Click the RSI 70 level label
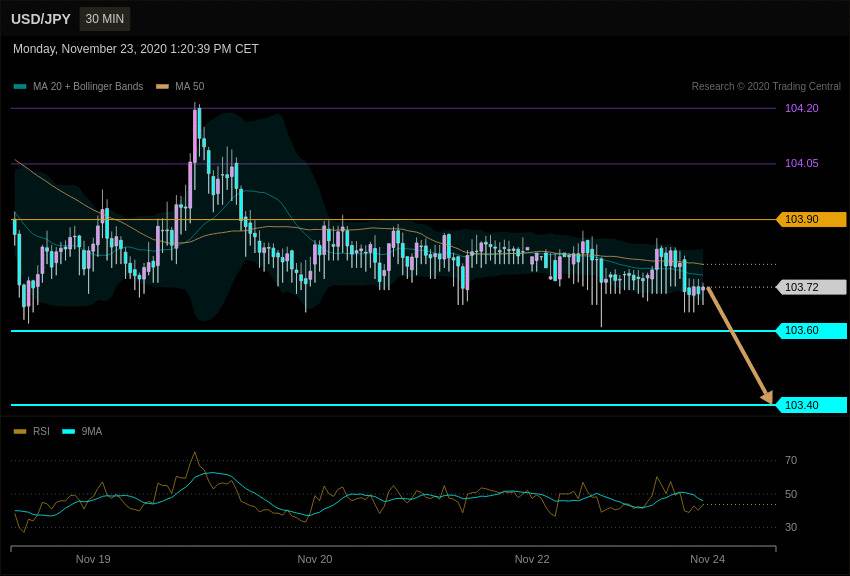 click(x=791, y=460)
